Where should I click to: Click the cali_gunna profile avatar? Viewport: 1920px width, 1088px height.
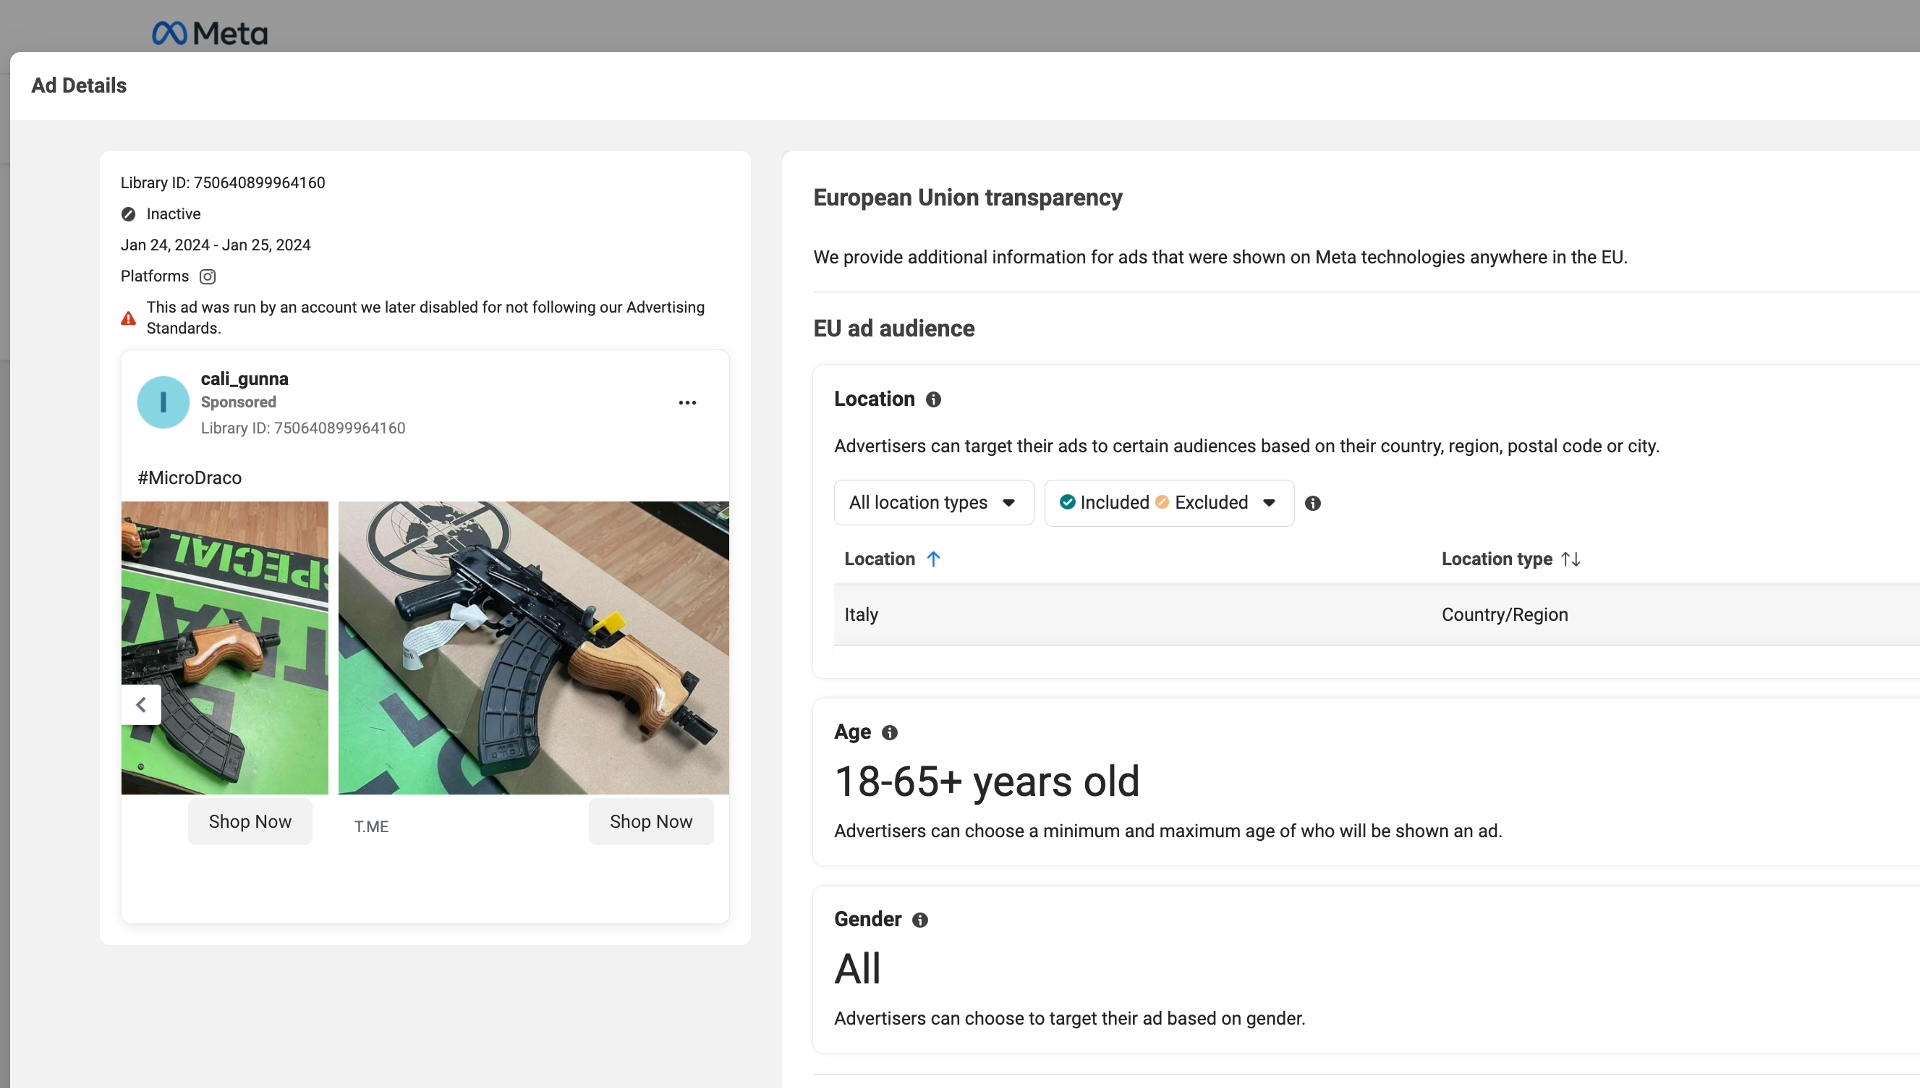pyautogui.click(x=163, y=402)
